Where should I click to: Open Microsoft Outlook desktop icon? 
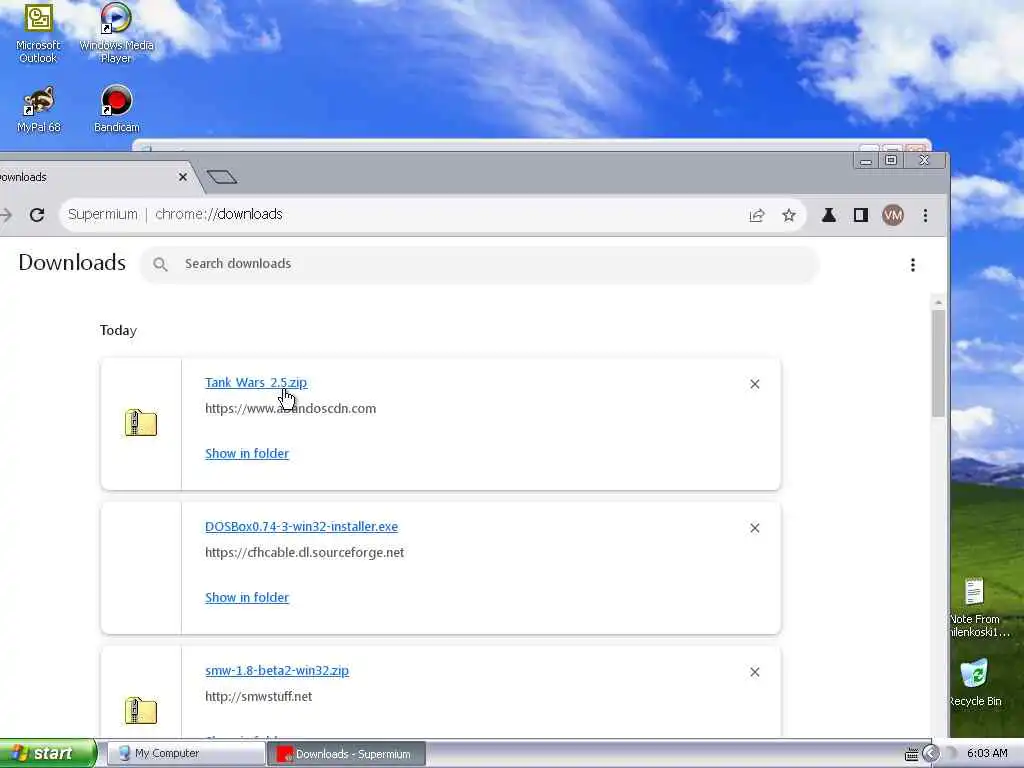point(38,33)
